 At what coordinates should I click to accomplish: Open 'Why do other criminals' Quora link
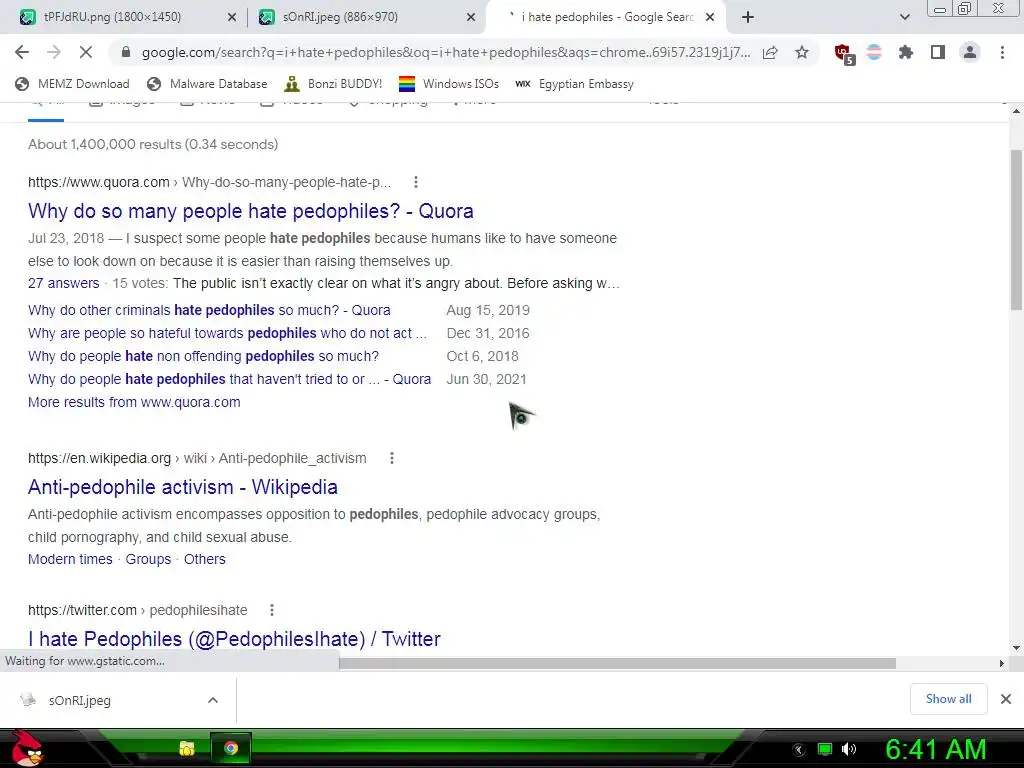209,310
